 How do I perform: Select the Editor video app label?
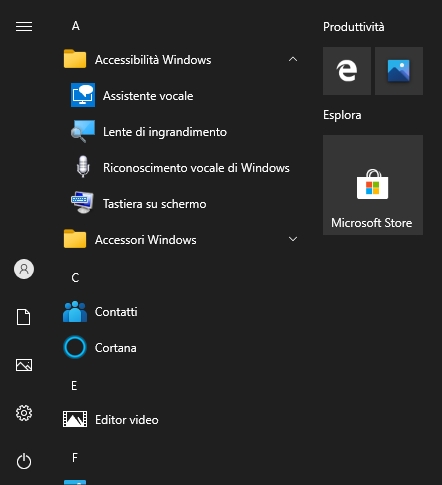(x=127, y=420)
